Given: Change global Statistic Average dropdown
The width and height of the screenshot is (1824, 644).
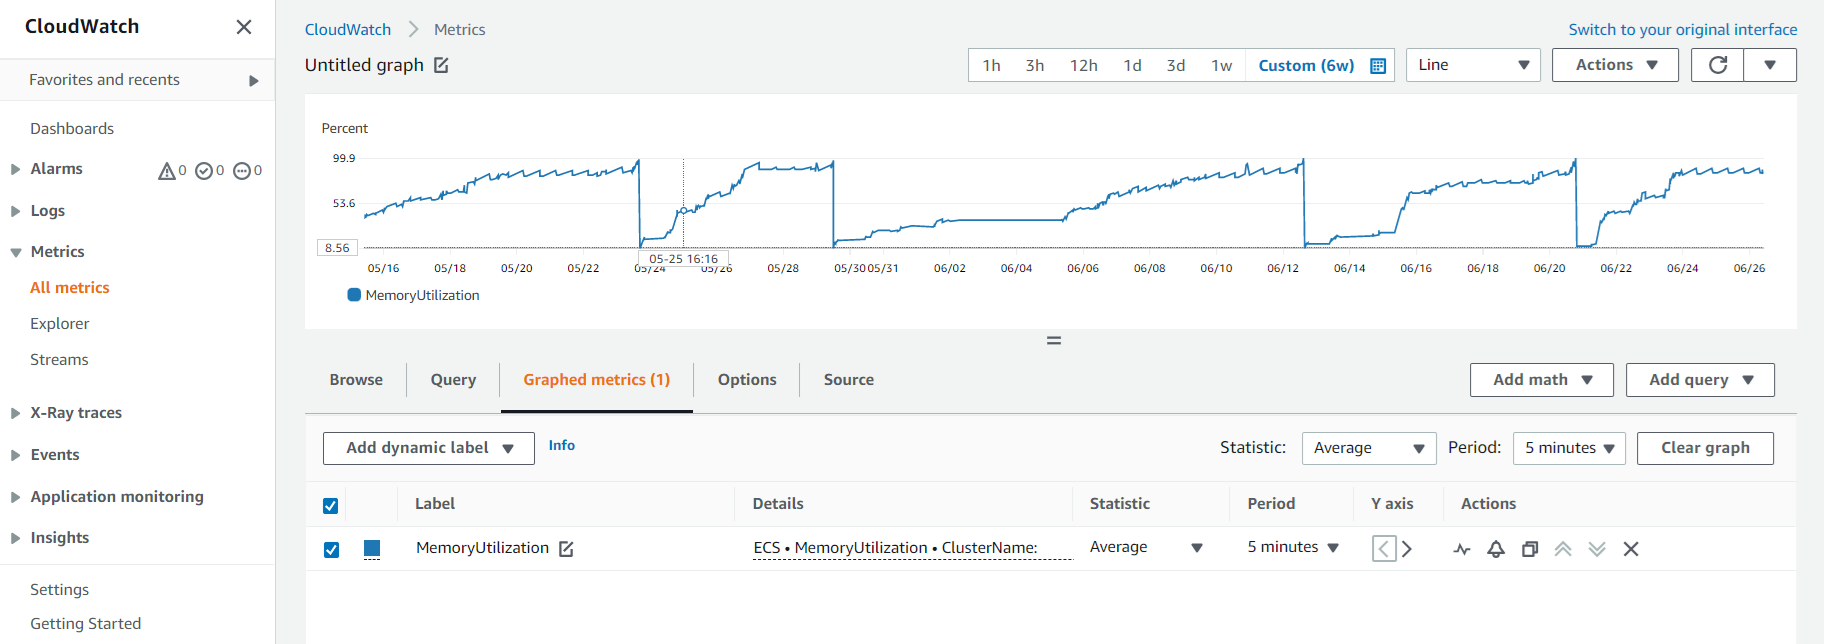Looking at the screenshot, I should pyautogui.click(x=1369, y=448).
